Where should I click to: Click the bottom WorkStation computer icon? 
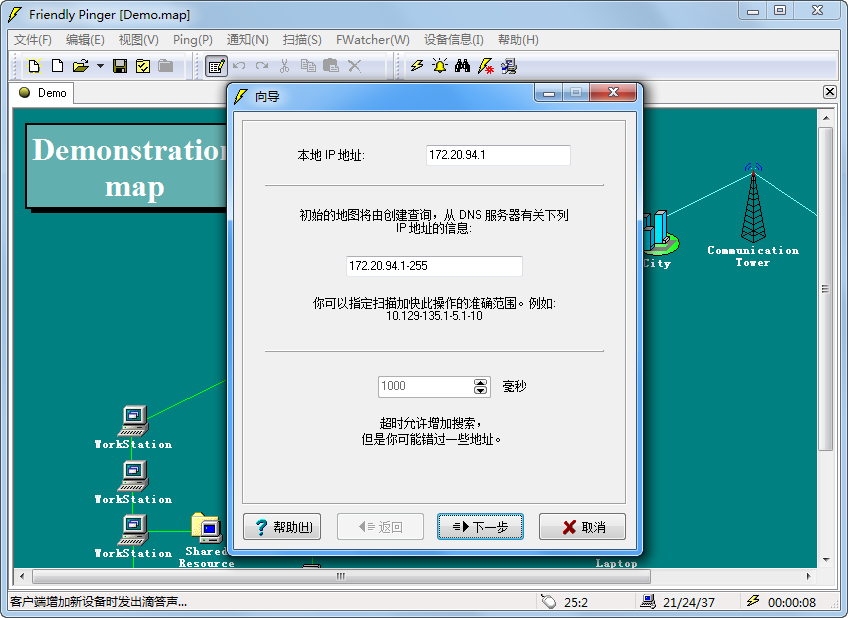(134, 530)
